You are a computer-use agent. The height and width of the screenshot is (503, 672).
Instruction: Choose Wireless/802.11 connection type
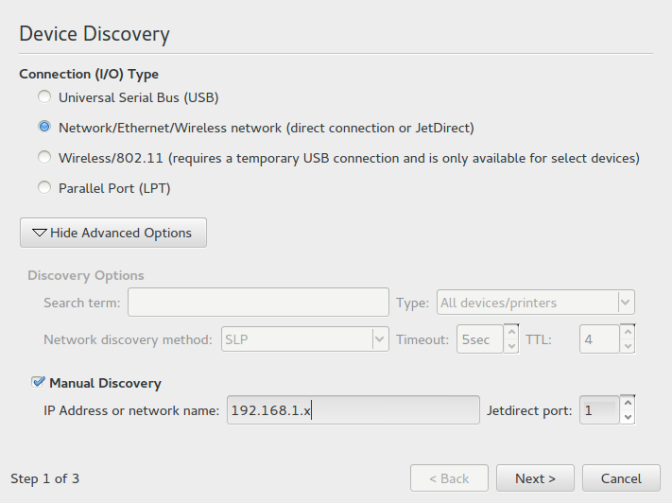[x=43, y=158]
